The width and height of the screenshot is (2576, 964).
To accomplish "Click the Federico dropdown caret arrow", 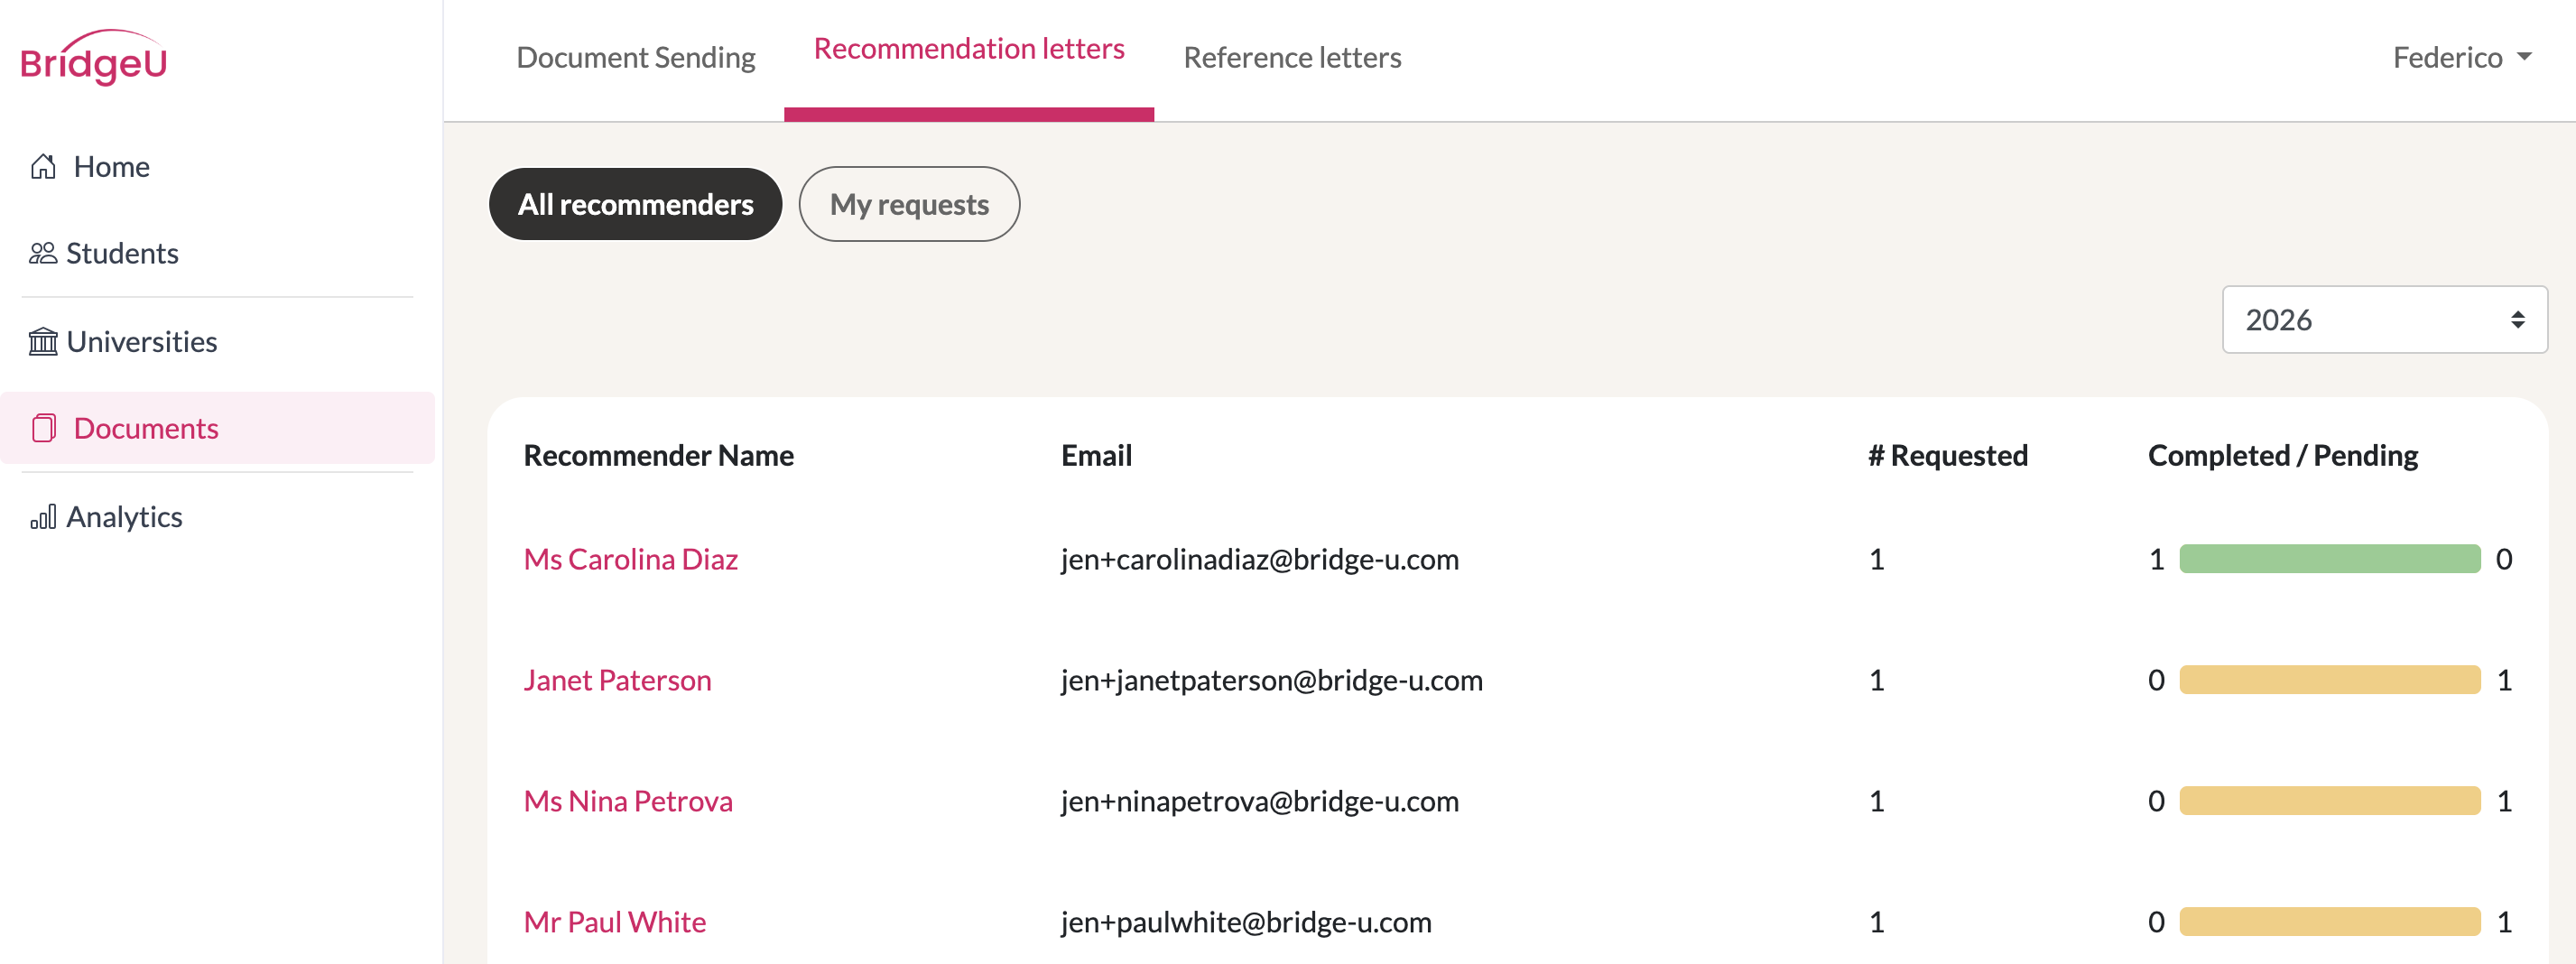I will 2524,57.
